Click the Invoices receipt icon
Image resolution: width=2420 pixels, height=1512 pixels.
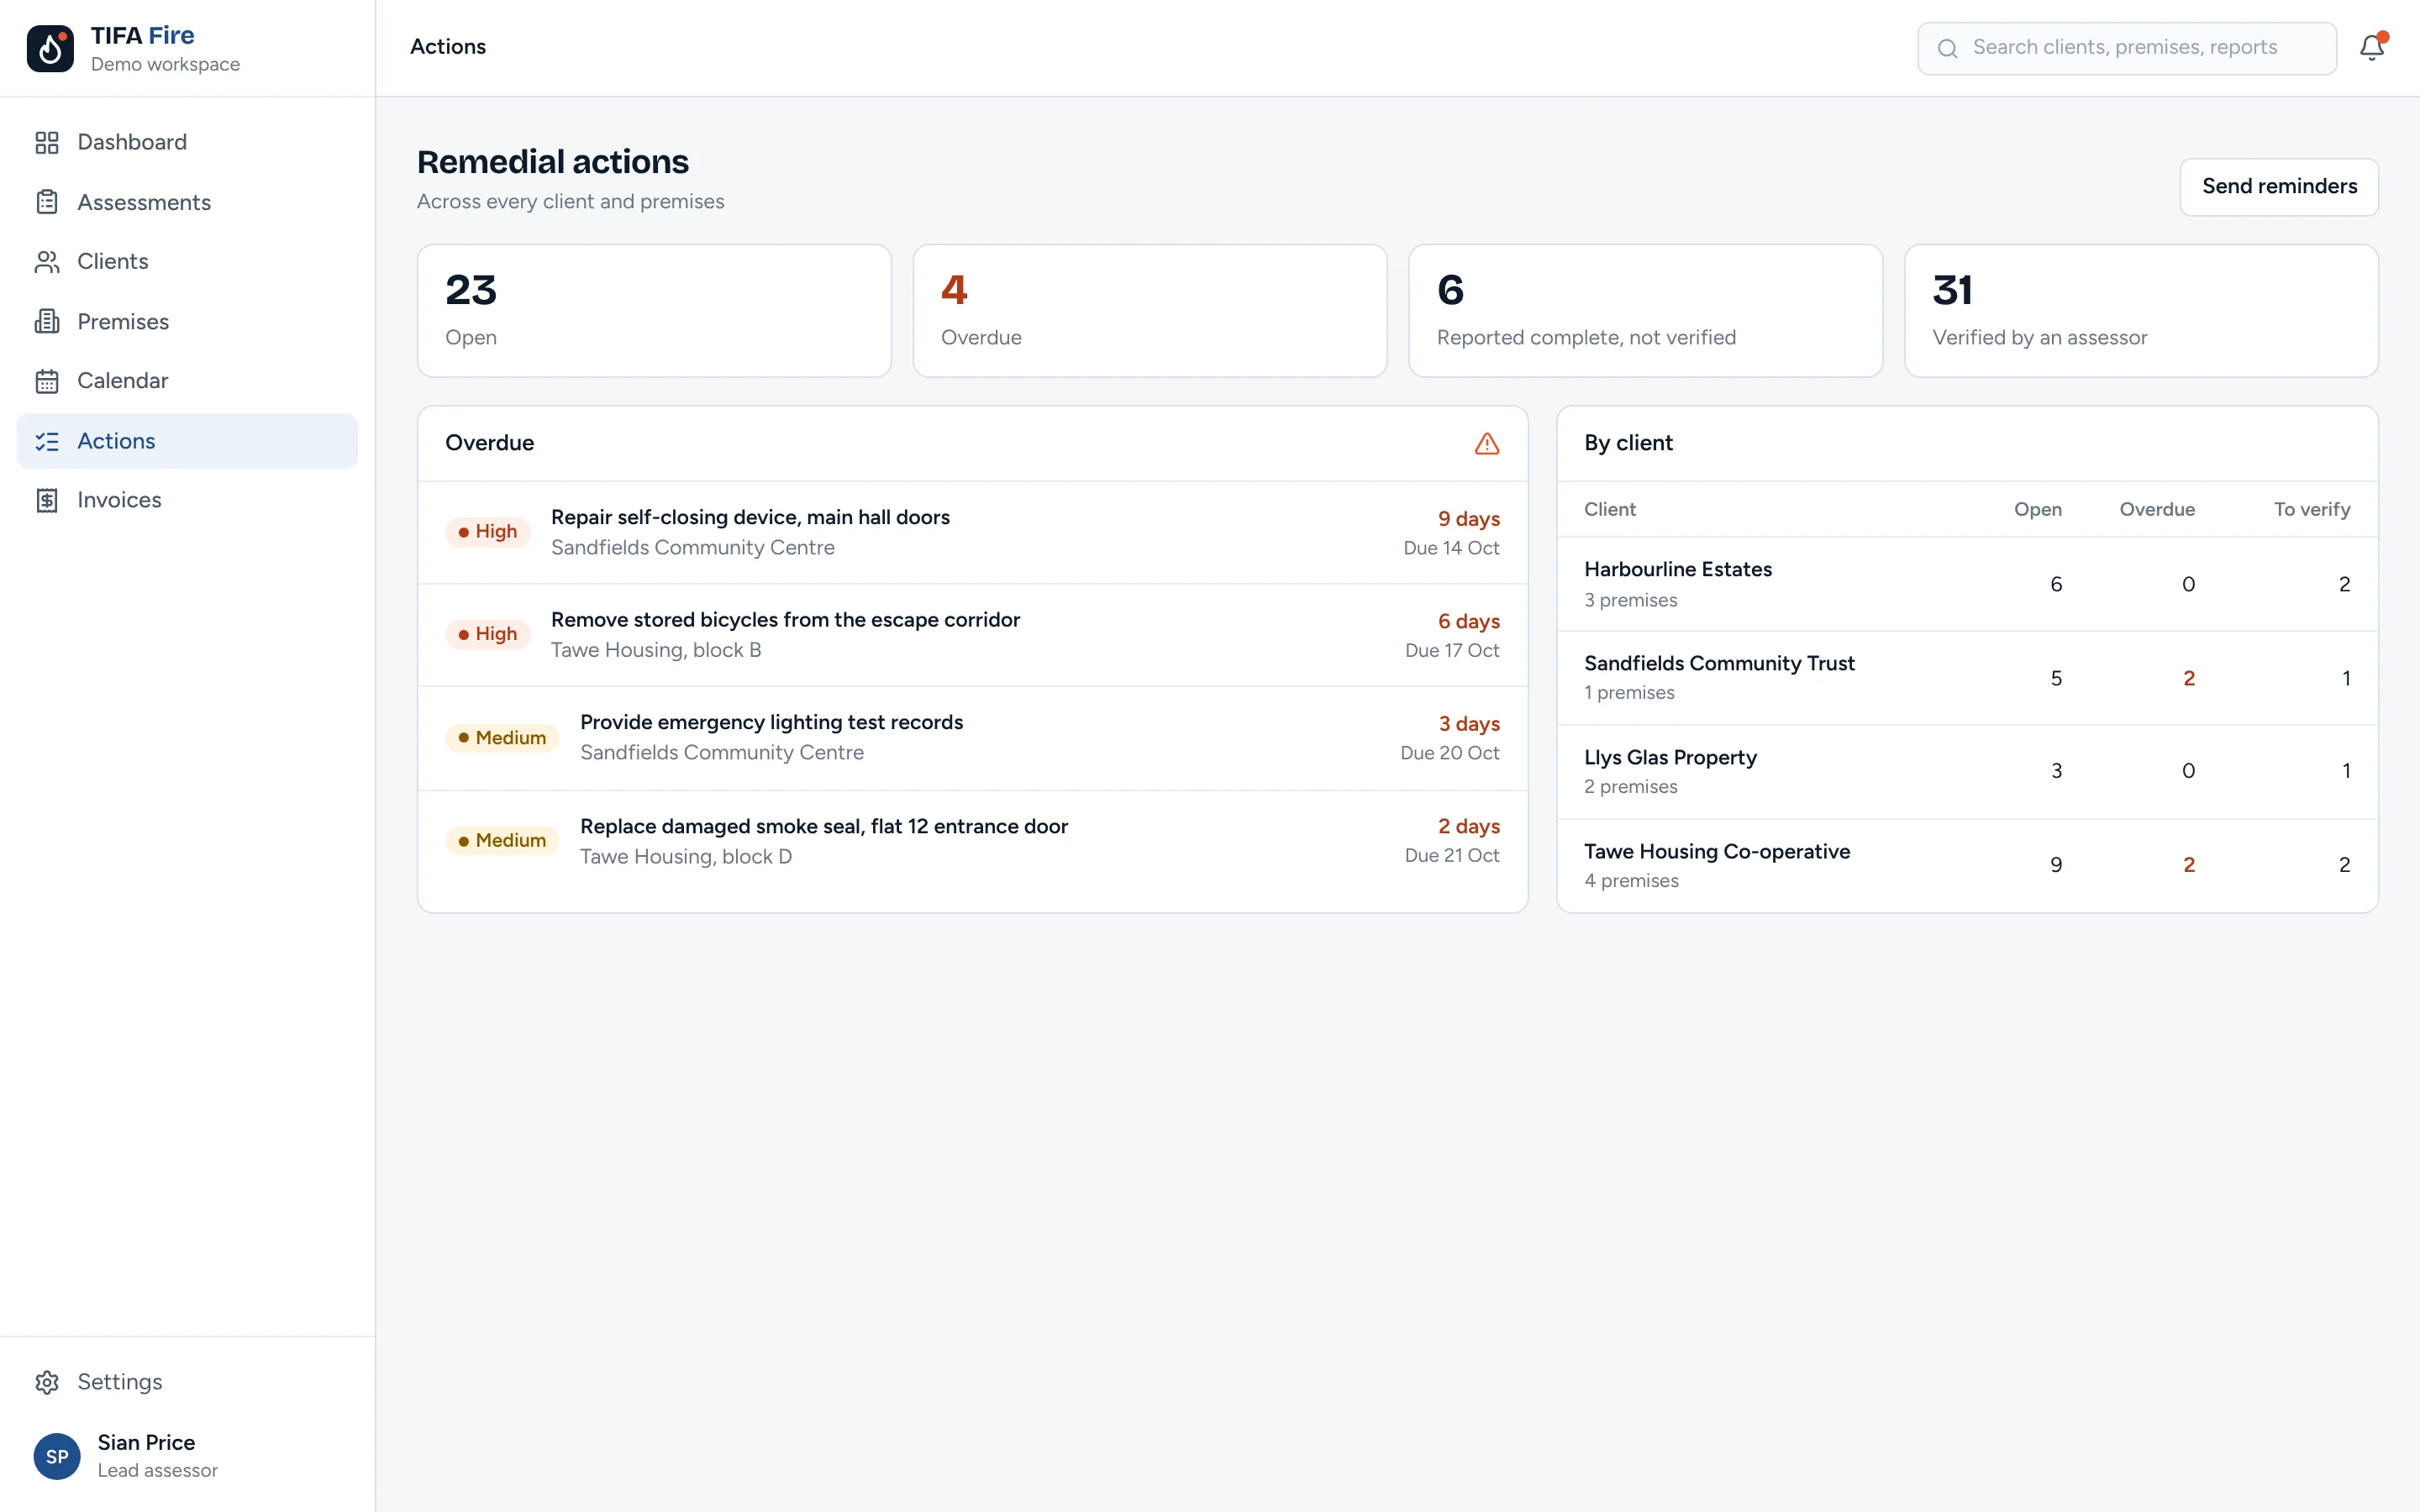coord(47,500)
